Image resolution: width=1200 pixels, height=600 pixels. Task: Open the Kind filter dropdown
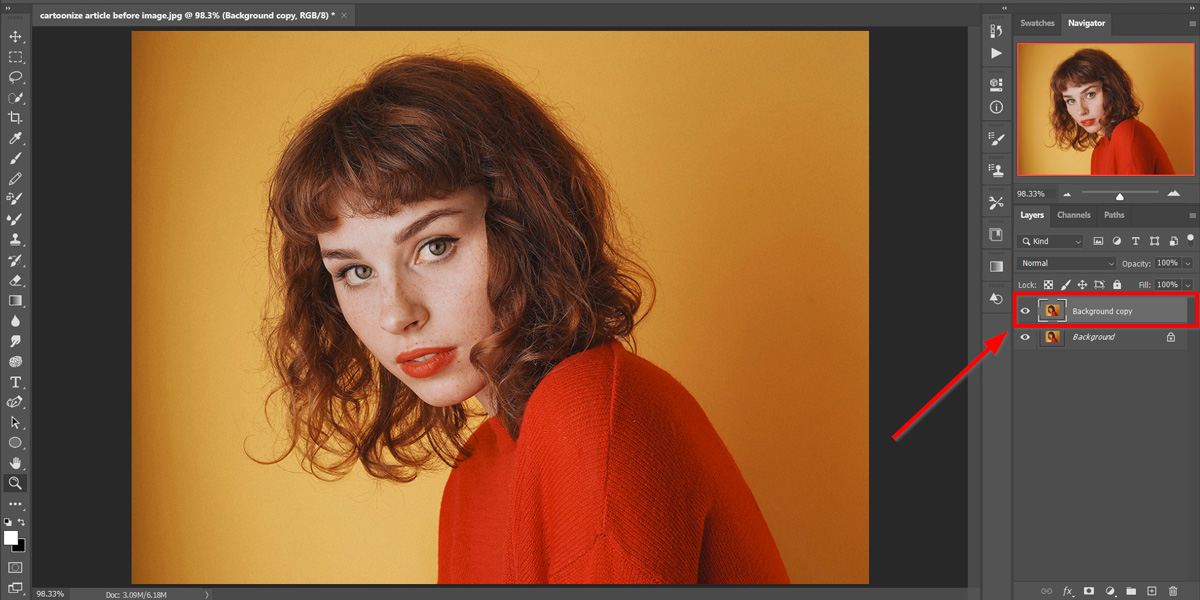tap(1050, 240)
